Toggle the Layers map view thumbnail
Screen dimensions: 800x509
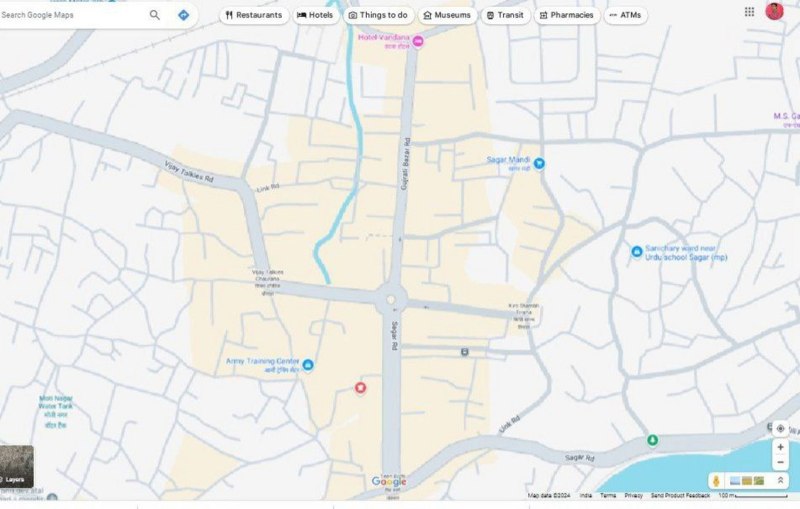tap(17, 466)
